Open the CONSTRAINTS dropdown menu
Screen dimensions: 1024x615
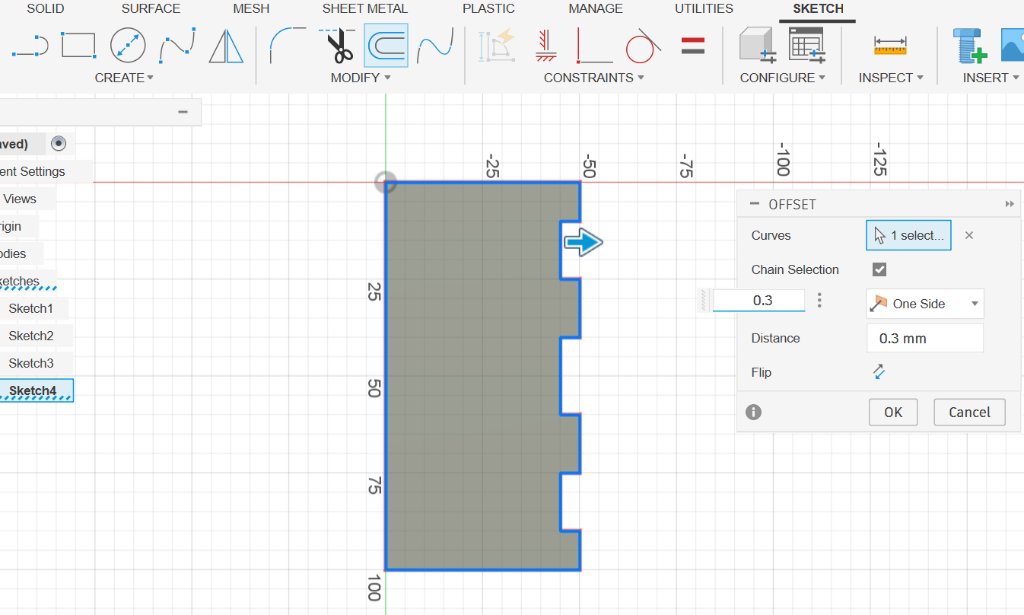[x=594, y=78]
